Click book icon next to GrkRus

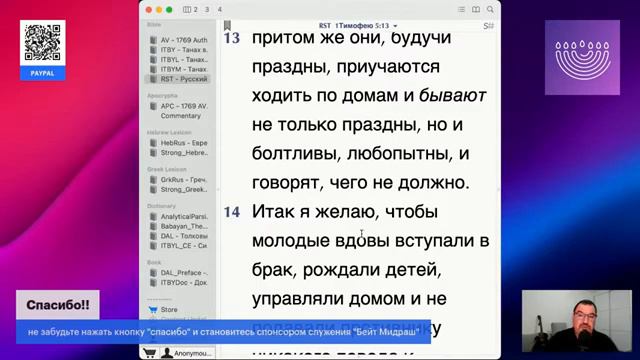(x=153, y=180)
